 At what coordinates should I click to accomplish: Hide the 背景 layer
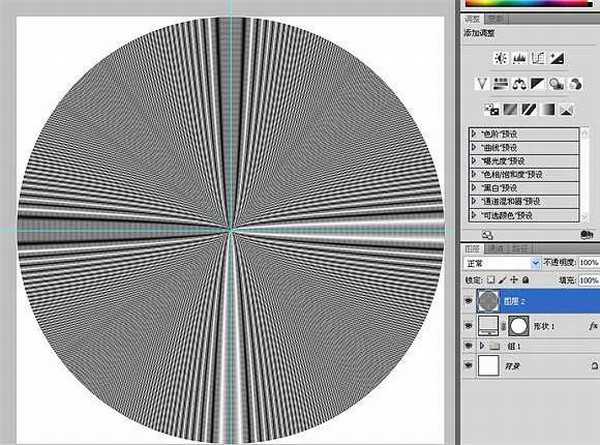pos(470,367)
